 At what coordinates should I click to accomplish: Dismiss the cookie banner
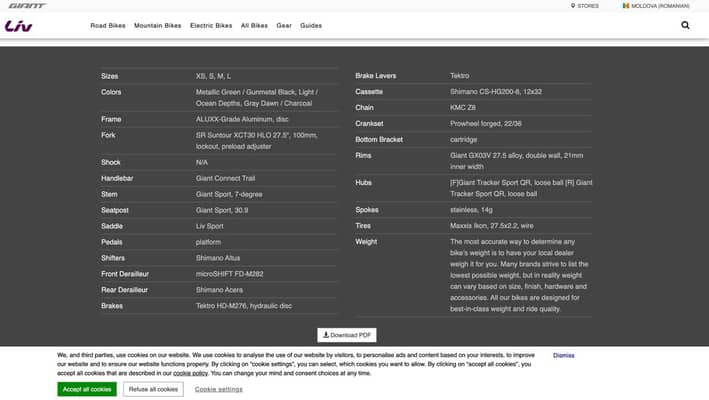pos(563,355)
